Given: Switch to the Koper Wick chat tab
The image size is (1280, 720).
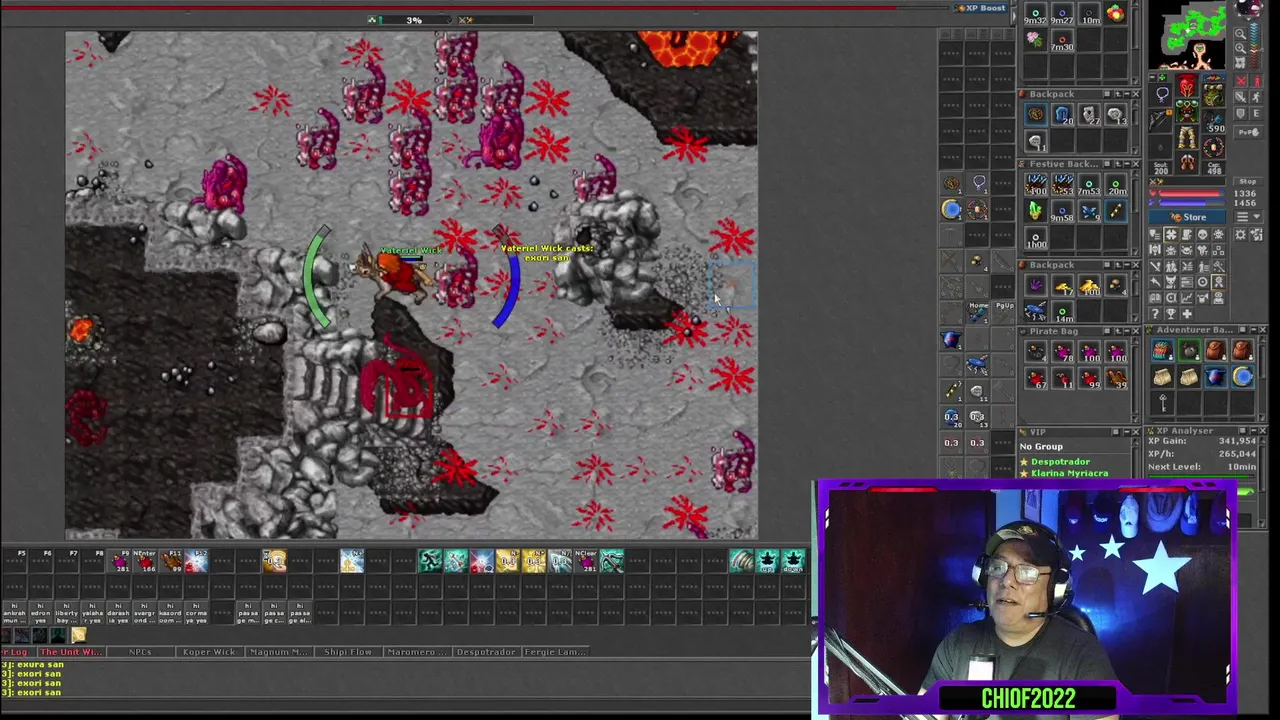Looking at the screenshot, I should [209, 652].
